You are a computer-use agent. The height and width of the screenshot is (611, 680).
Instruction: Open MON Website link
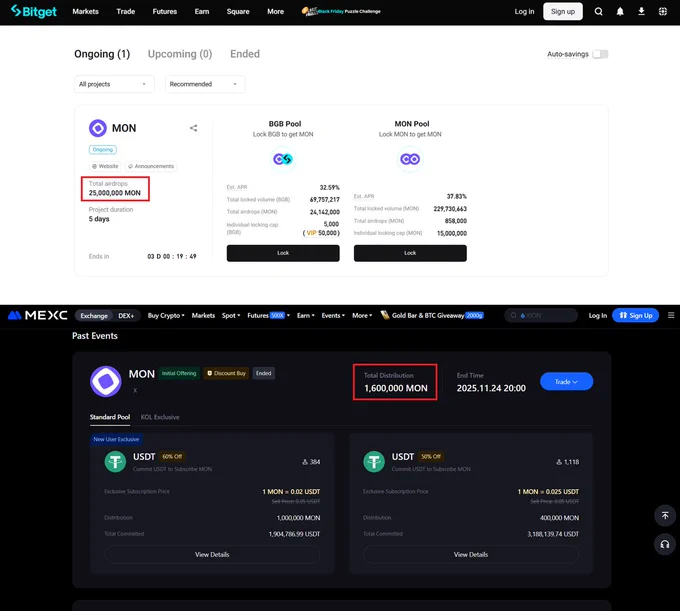coord(105,167)
